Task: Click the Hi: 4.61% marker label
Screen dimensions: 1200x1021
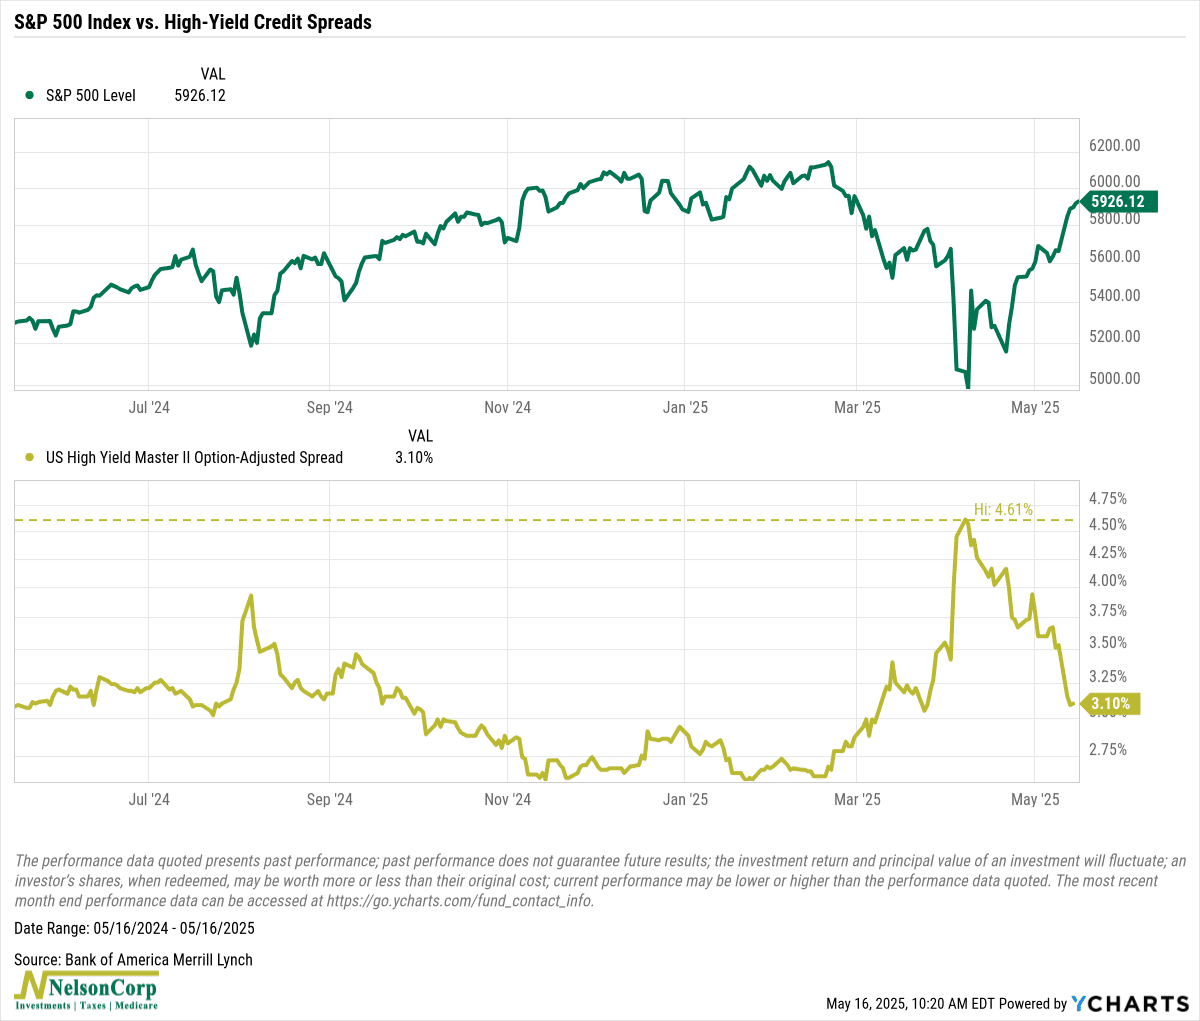Action: click(1003, 509)
